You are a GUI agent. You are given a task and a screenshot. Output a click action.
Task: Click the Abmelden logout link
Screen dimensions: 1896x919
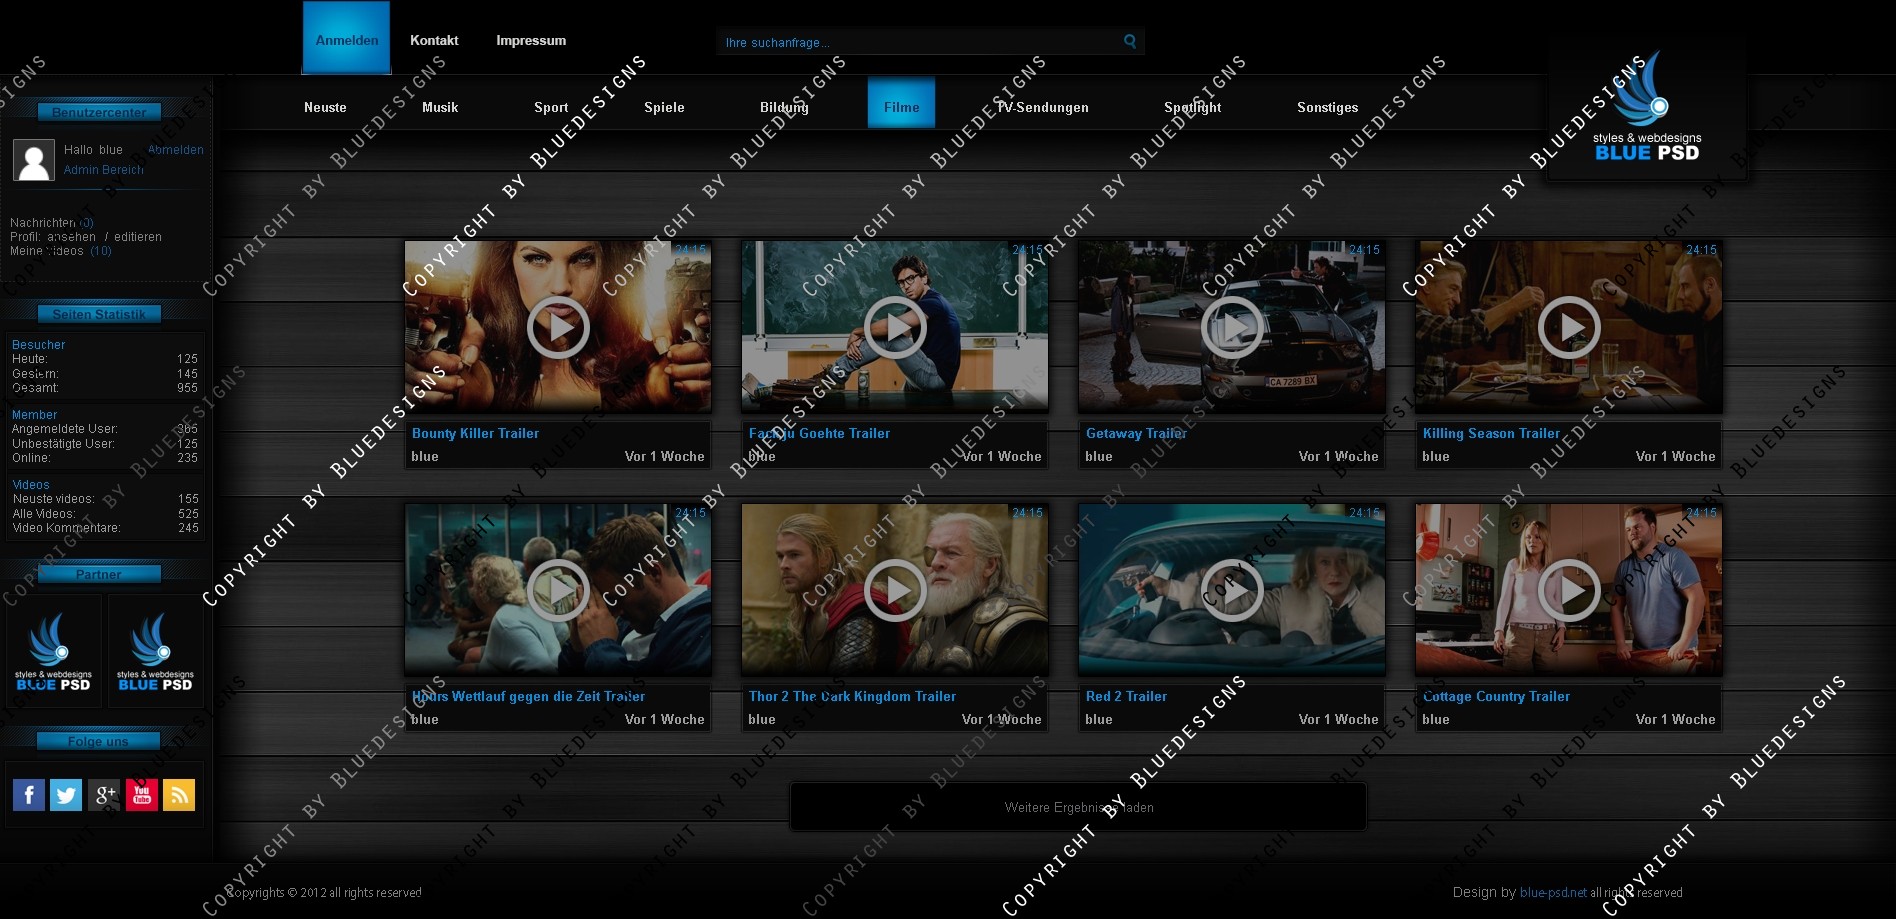[x=176, y=150]
